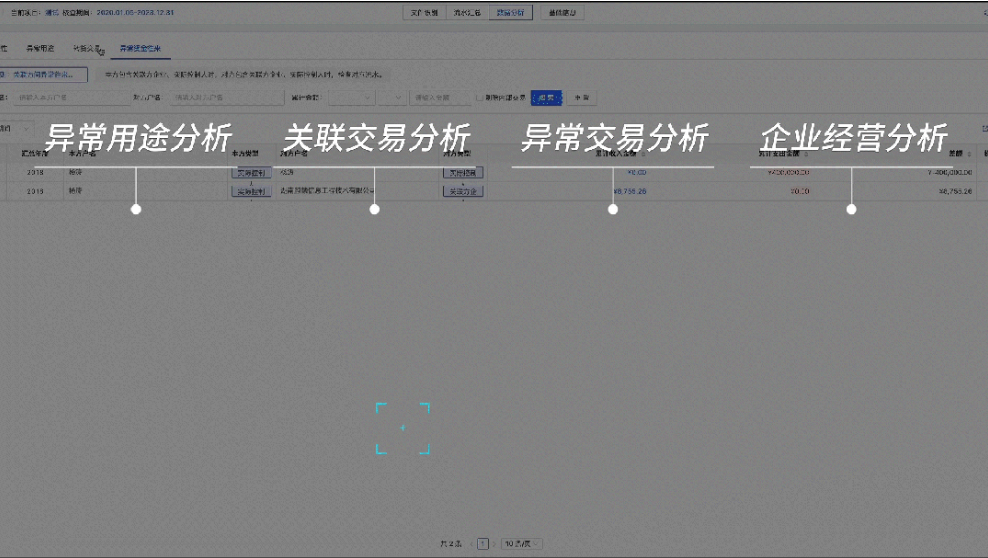Switch to the 流水汇总 top tab
The image size is (988, 558).
(468, 13)
